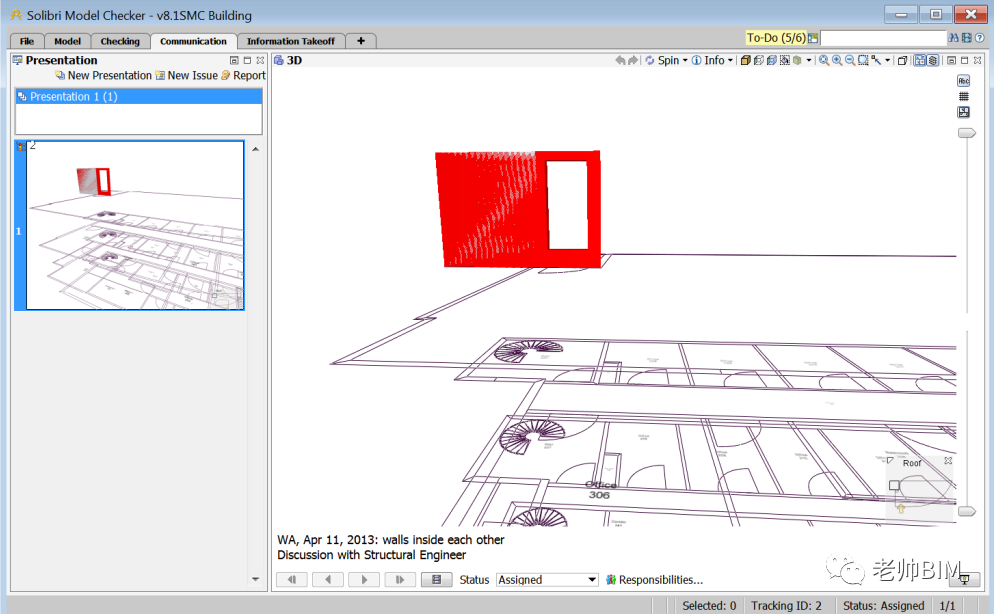The width and height of the screenshot is (994, 614).
Task: Jump to last slide
Action: pyautogui.click(x=400, y=580)
